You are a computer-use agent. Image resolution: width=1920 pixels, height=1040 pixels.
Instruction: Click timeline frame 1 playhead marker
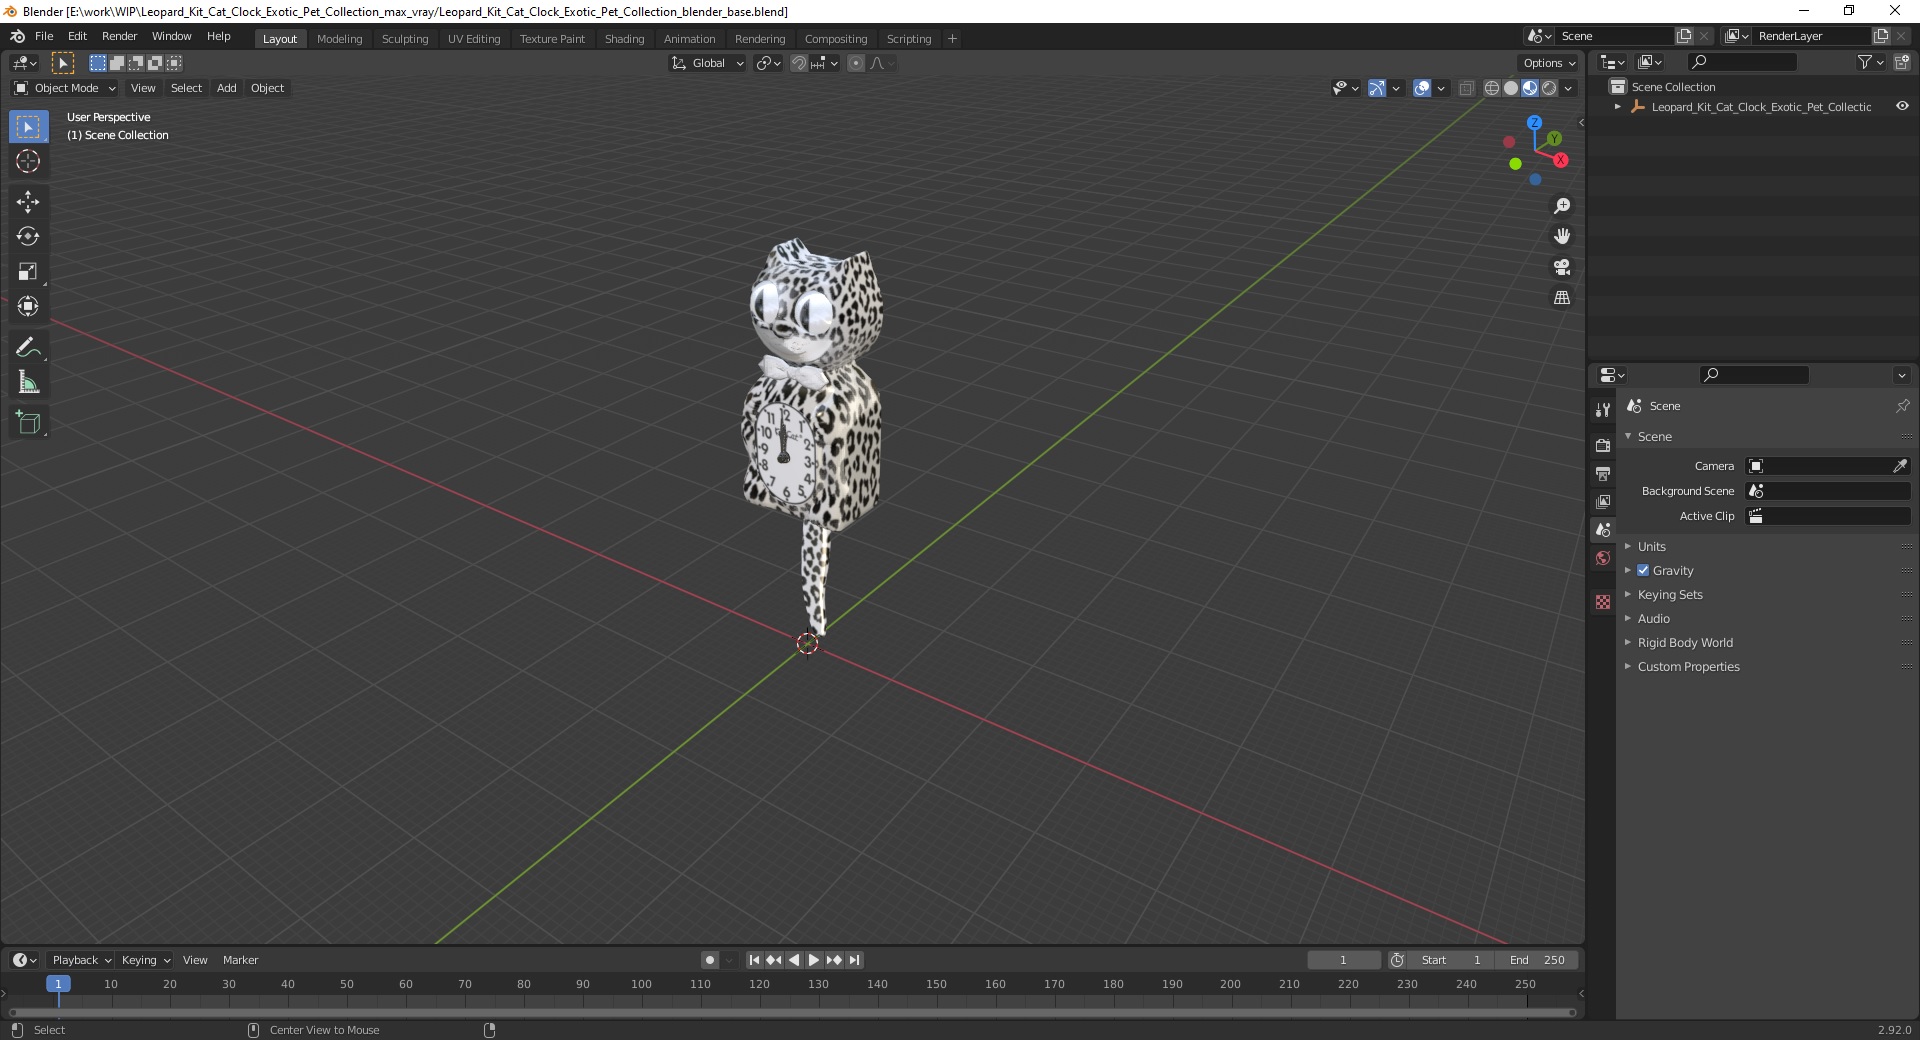click(x=58, y=984)
